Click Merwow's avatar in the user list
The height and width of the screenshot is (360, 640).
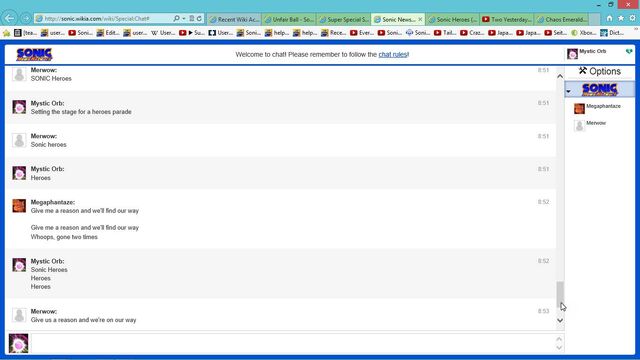tap(579, 126)
